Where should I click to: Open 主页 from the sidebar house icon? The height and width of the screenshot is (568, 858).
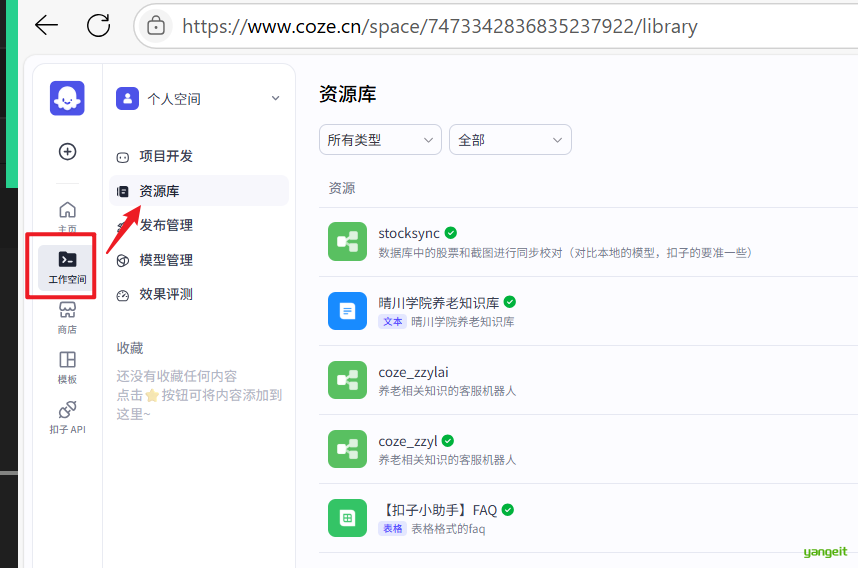click(x=67, y=216)
